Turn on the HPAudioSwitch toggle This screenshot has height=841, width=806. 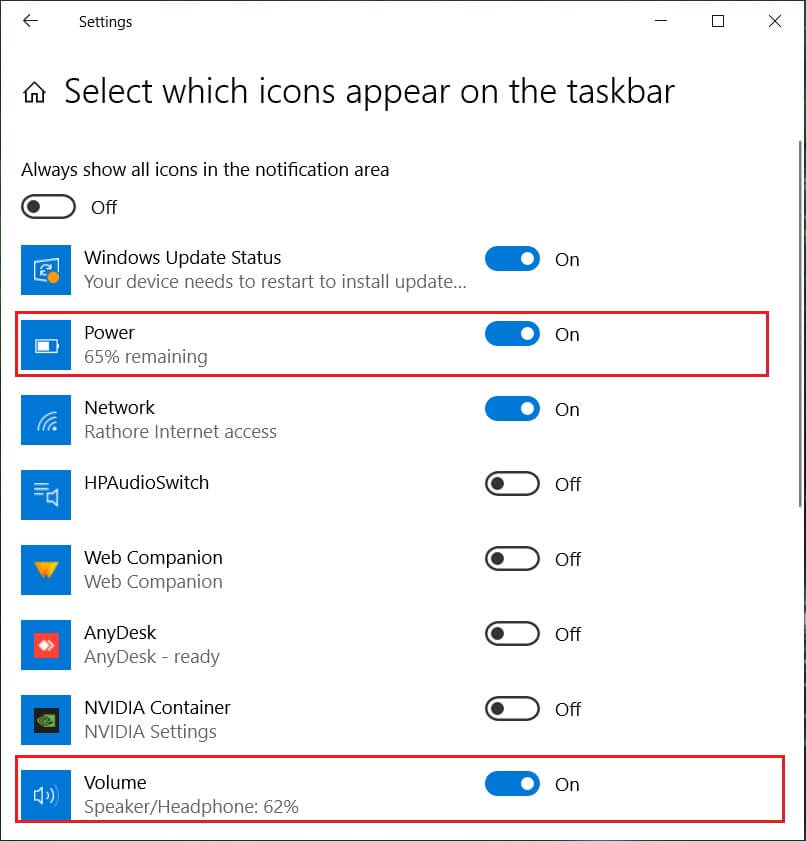coord(512,484)
